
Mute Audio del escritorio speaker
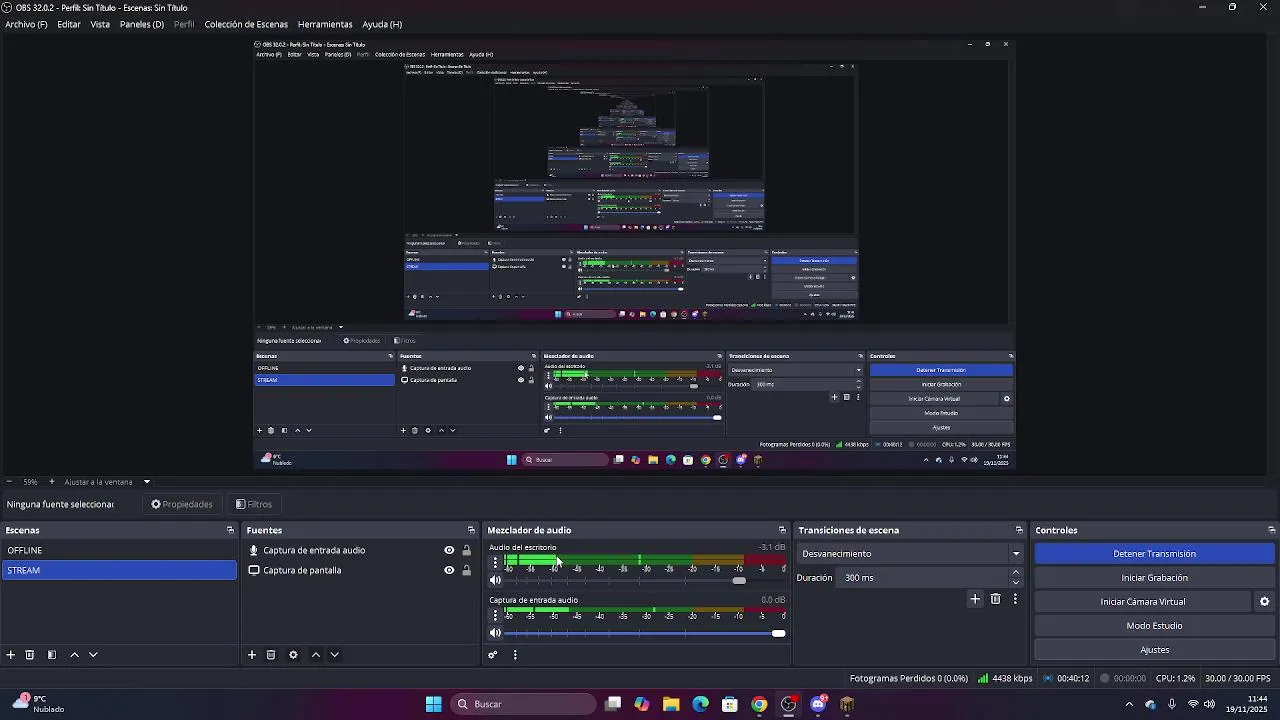pos(495,581)
